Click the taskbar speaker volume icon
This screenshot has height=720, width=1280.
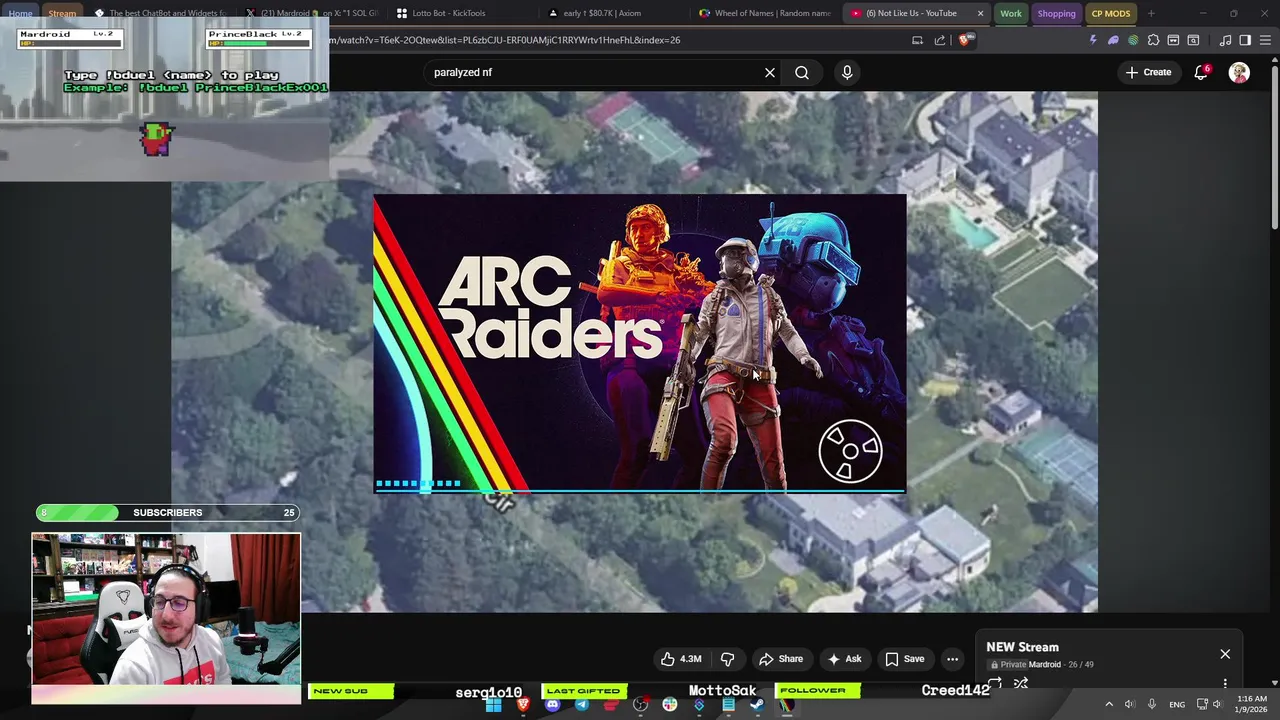click(x=1130, y=704)
